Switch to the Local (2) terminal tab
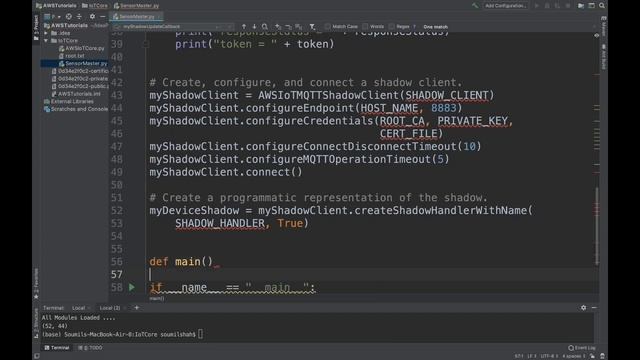640x360 pixels. [110, 308]
